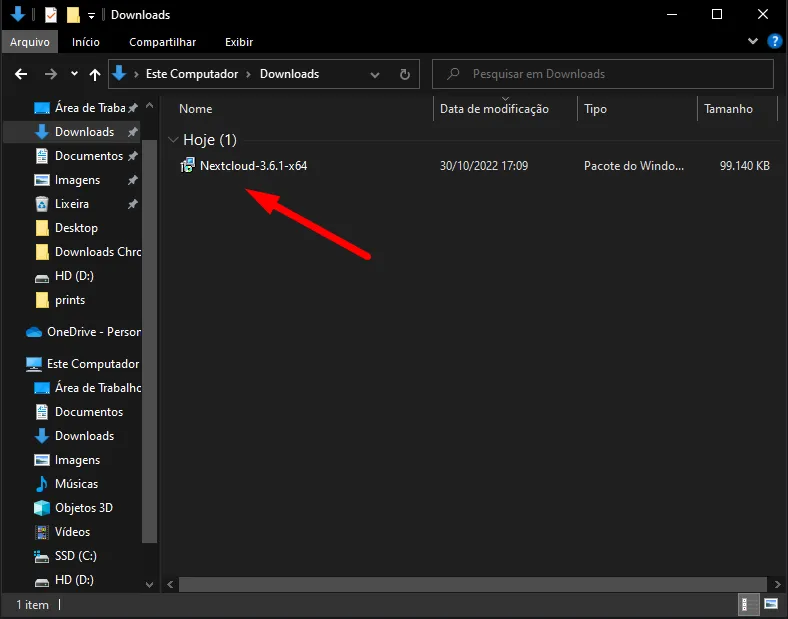Open the recent locations dropdown
Screen dimensions: 788x619
click(74, 74)
